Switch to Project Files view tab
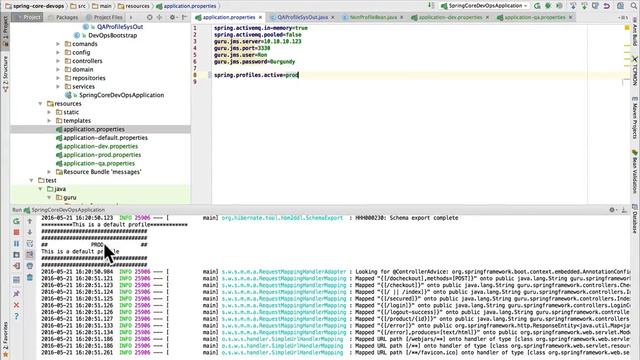The width and height of the screenshot is (640, 360). (x=104, y=17)
